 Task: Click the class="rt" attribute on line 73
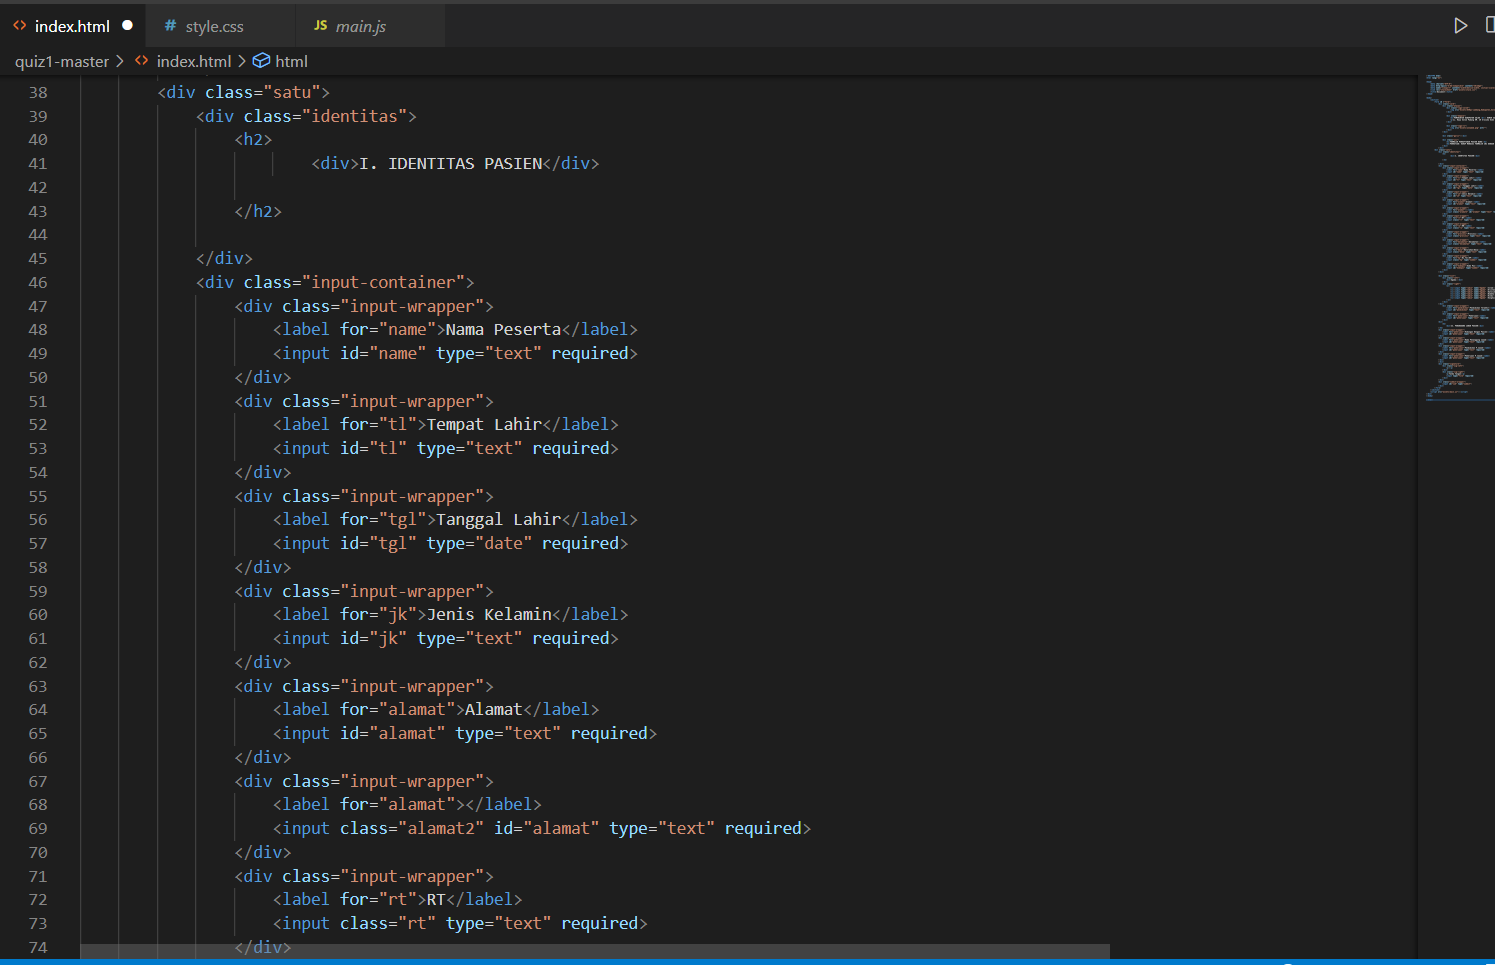pyautogui.click(x=388, y=923)
